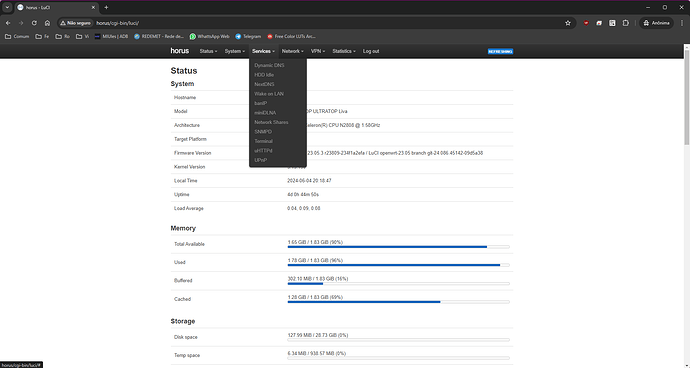Open the white page-layout extension icon
Image resolution: width=690 pixels, height=368 pixels.
click(612, 23)
